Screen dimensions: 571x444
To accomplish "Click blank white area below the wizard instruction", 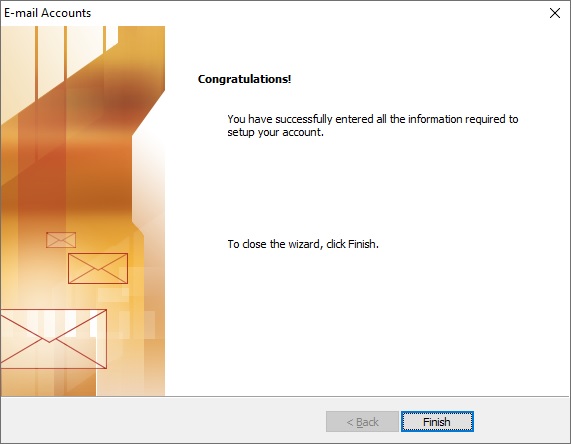I will point(364,321).
